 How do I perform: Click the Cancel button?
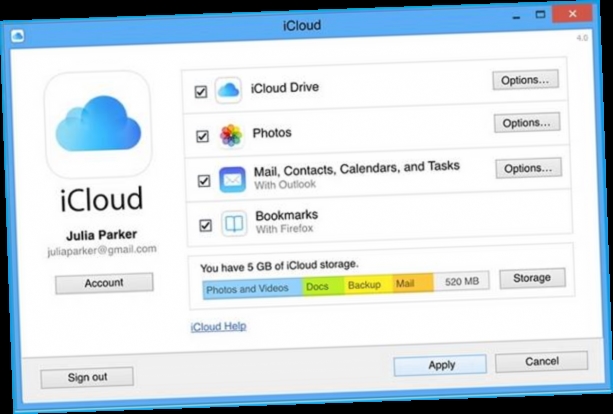[x=541, y=362]
